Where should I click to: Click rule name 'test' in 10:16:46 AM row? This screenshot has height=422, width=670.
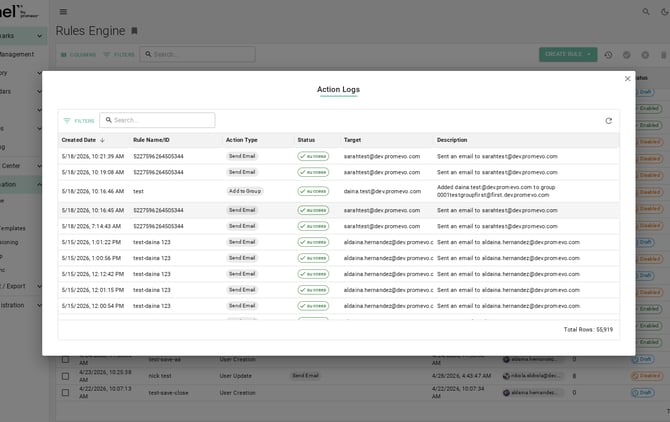(x=138, y=191)
